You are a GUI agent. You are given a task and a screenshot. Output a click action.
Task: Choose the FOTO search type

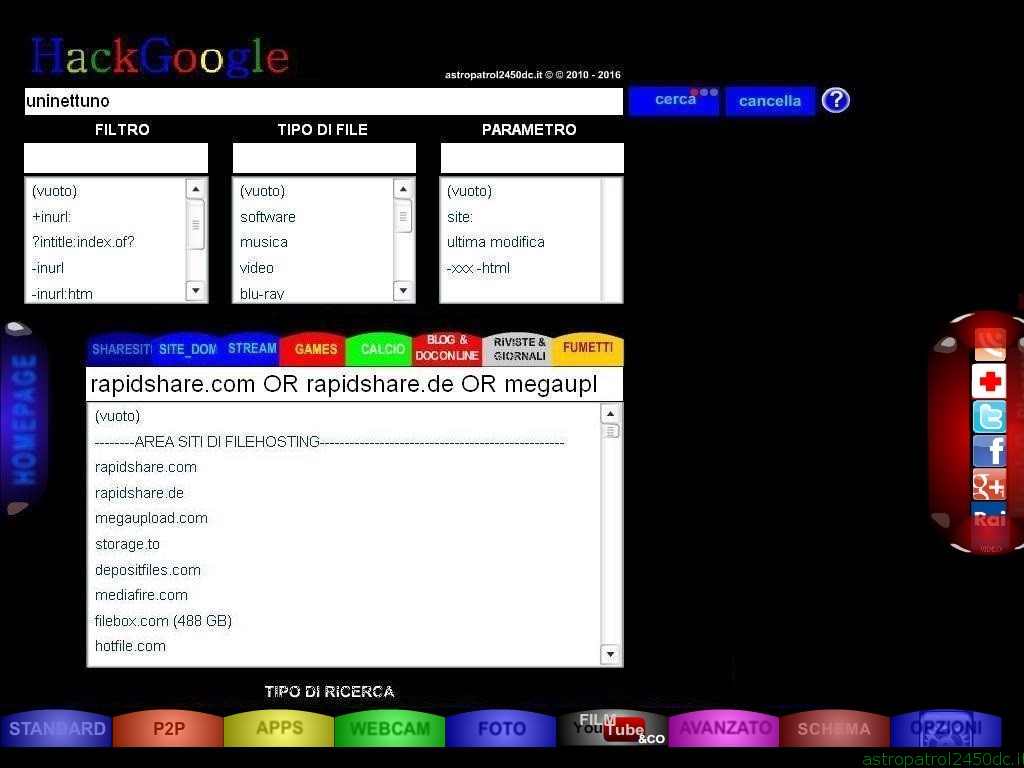[x=501, y=728]
